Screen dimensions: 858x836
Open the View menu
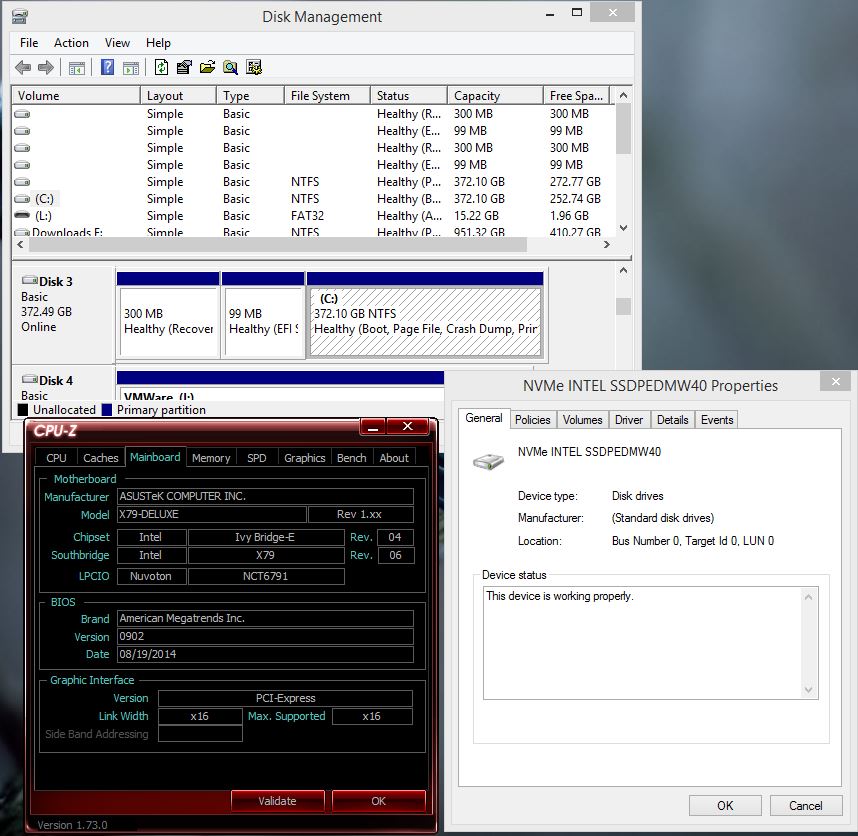tap(117, 43)
